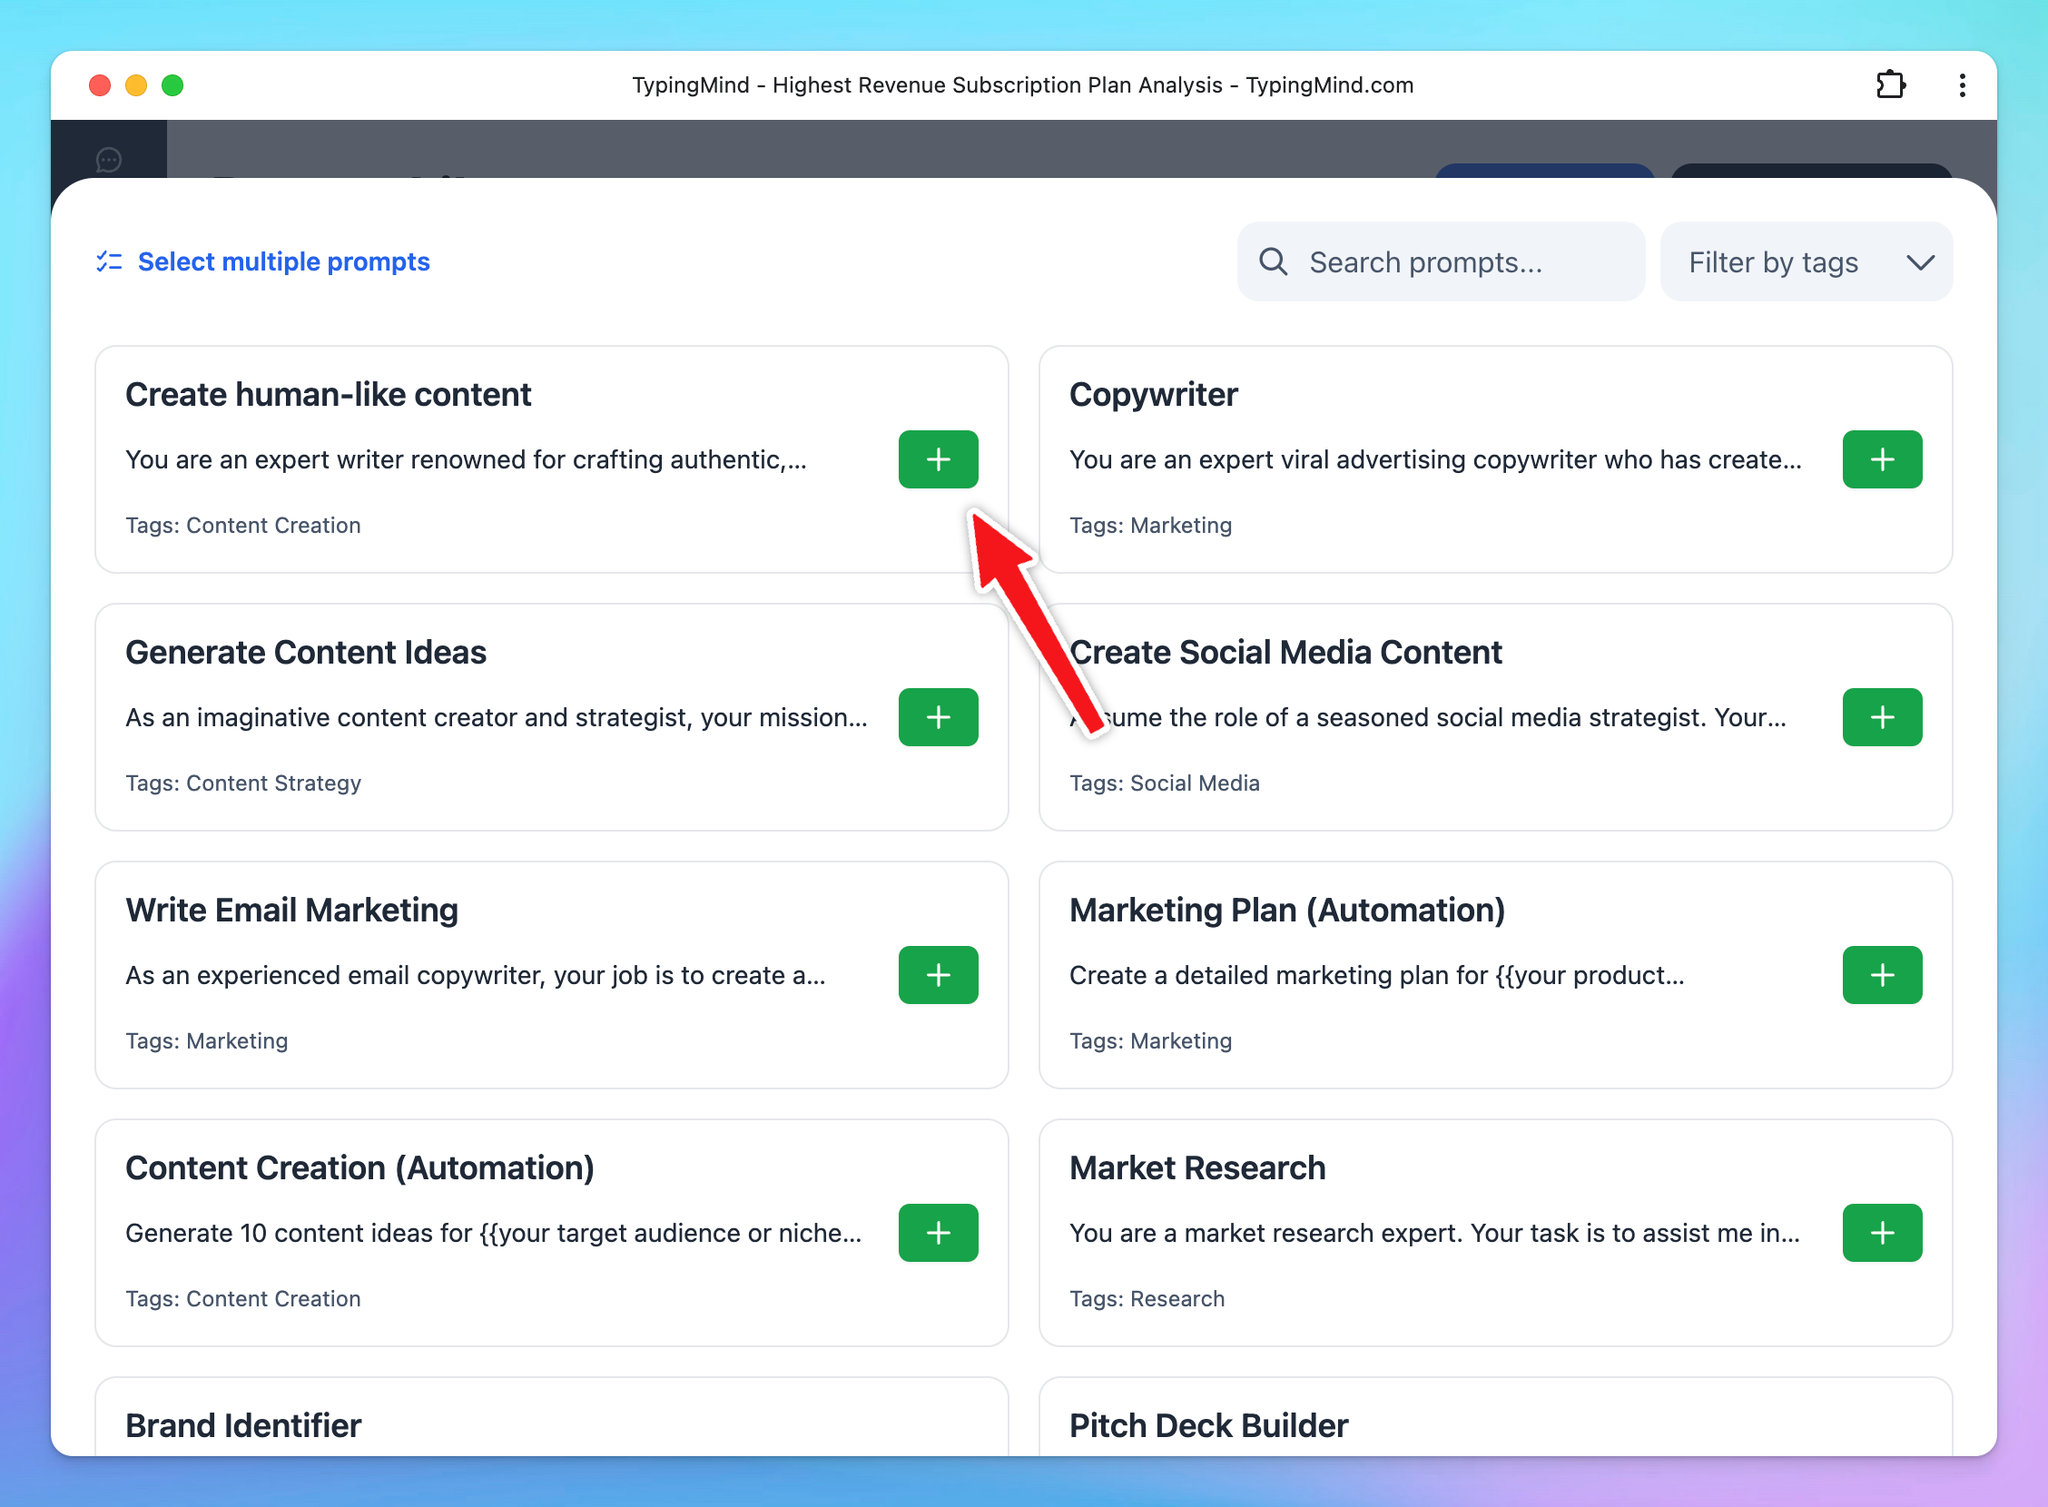
Task: Click the chat bubble sidebar icon
Action: (109, 159)
